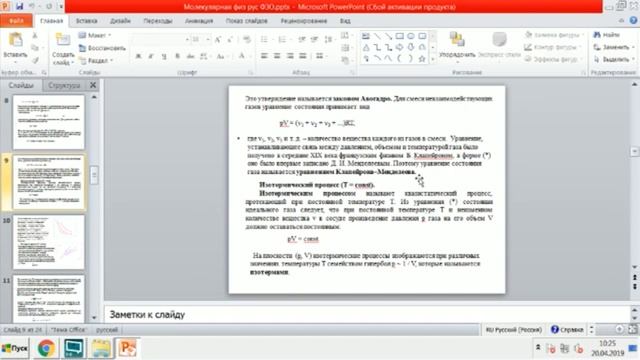Switch to the Структура pane tab
The height and width of the screenshot is (360, 640).
click(x=64, y=85)
